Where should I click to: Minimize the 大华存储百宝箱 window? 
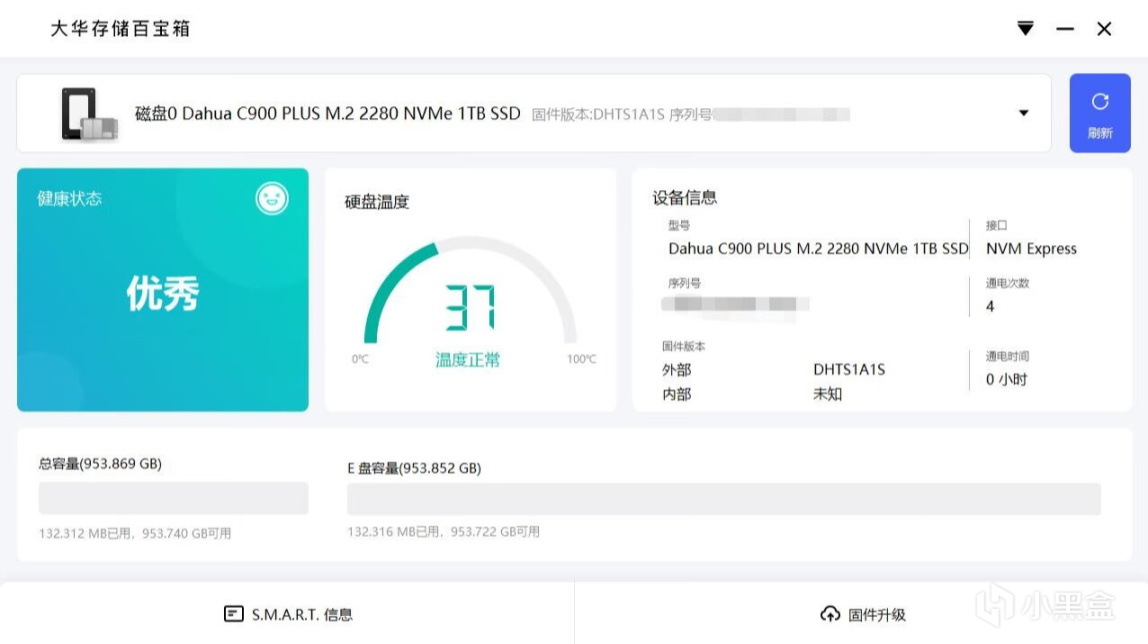[1065, 29]
